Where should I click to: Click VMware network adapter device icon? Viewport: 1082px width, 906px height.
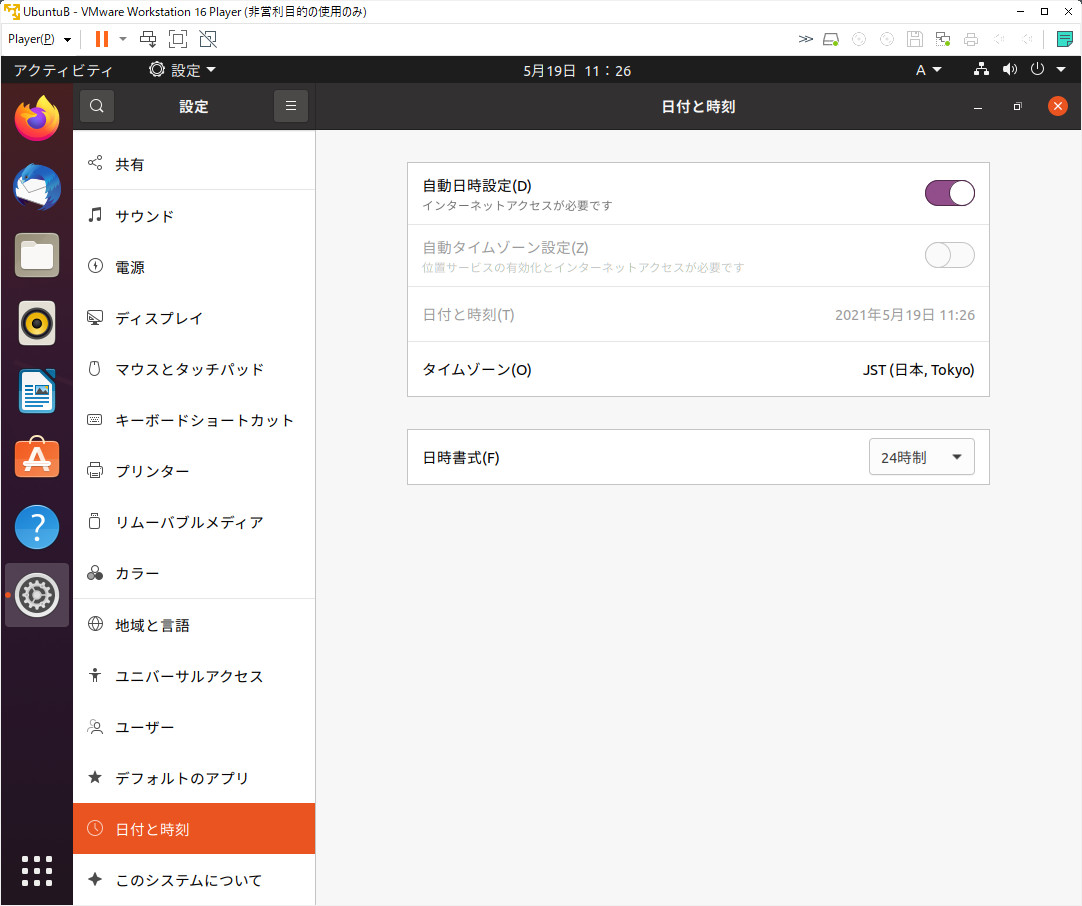pyautogui.click(x=943, y=39)
